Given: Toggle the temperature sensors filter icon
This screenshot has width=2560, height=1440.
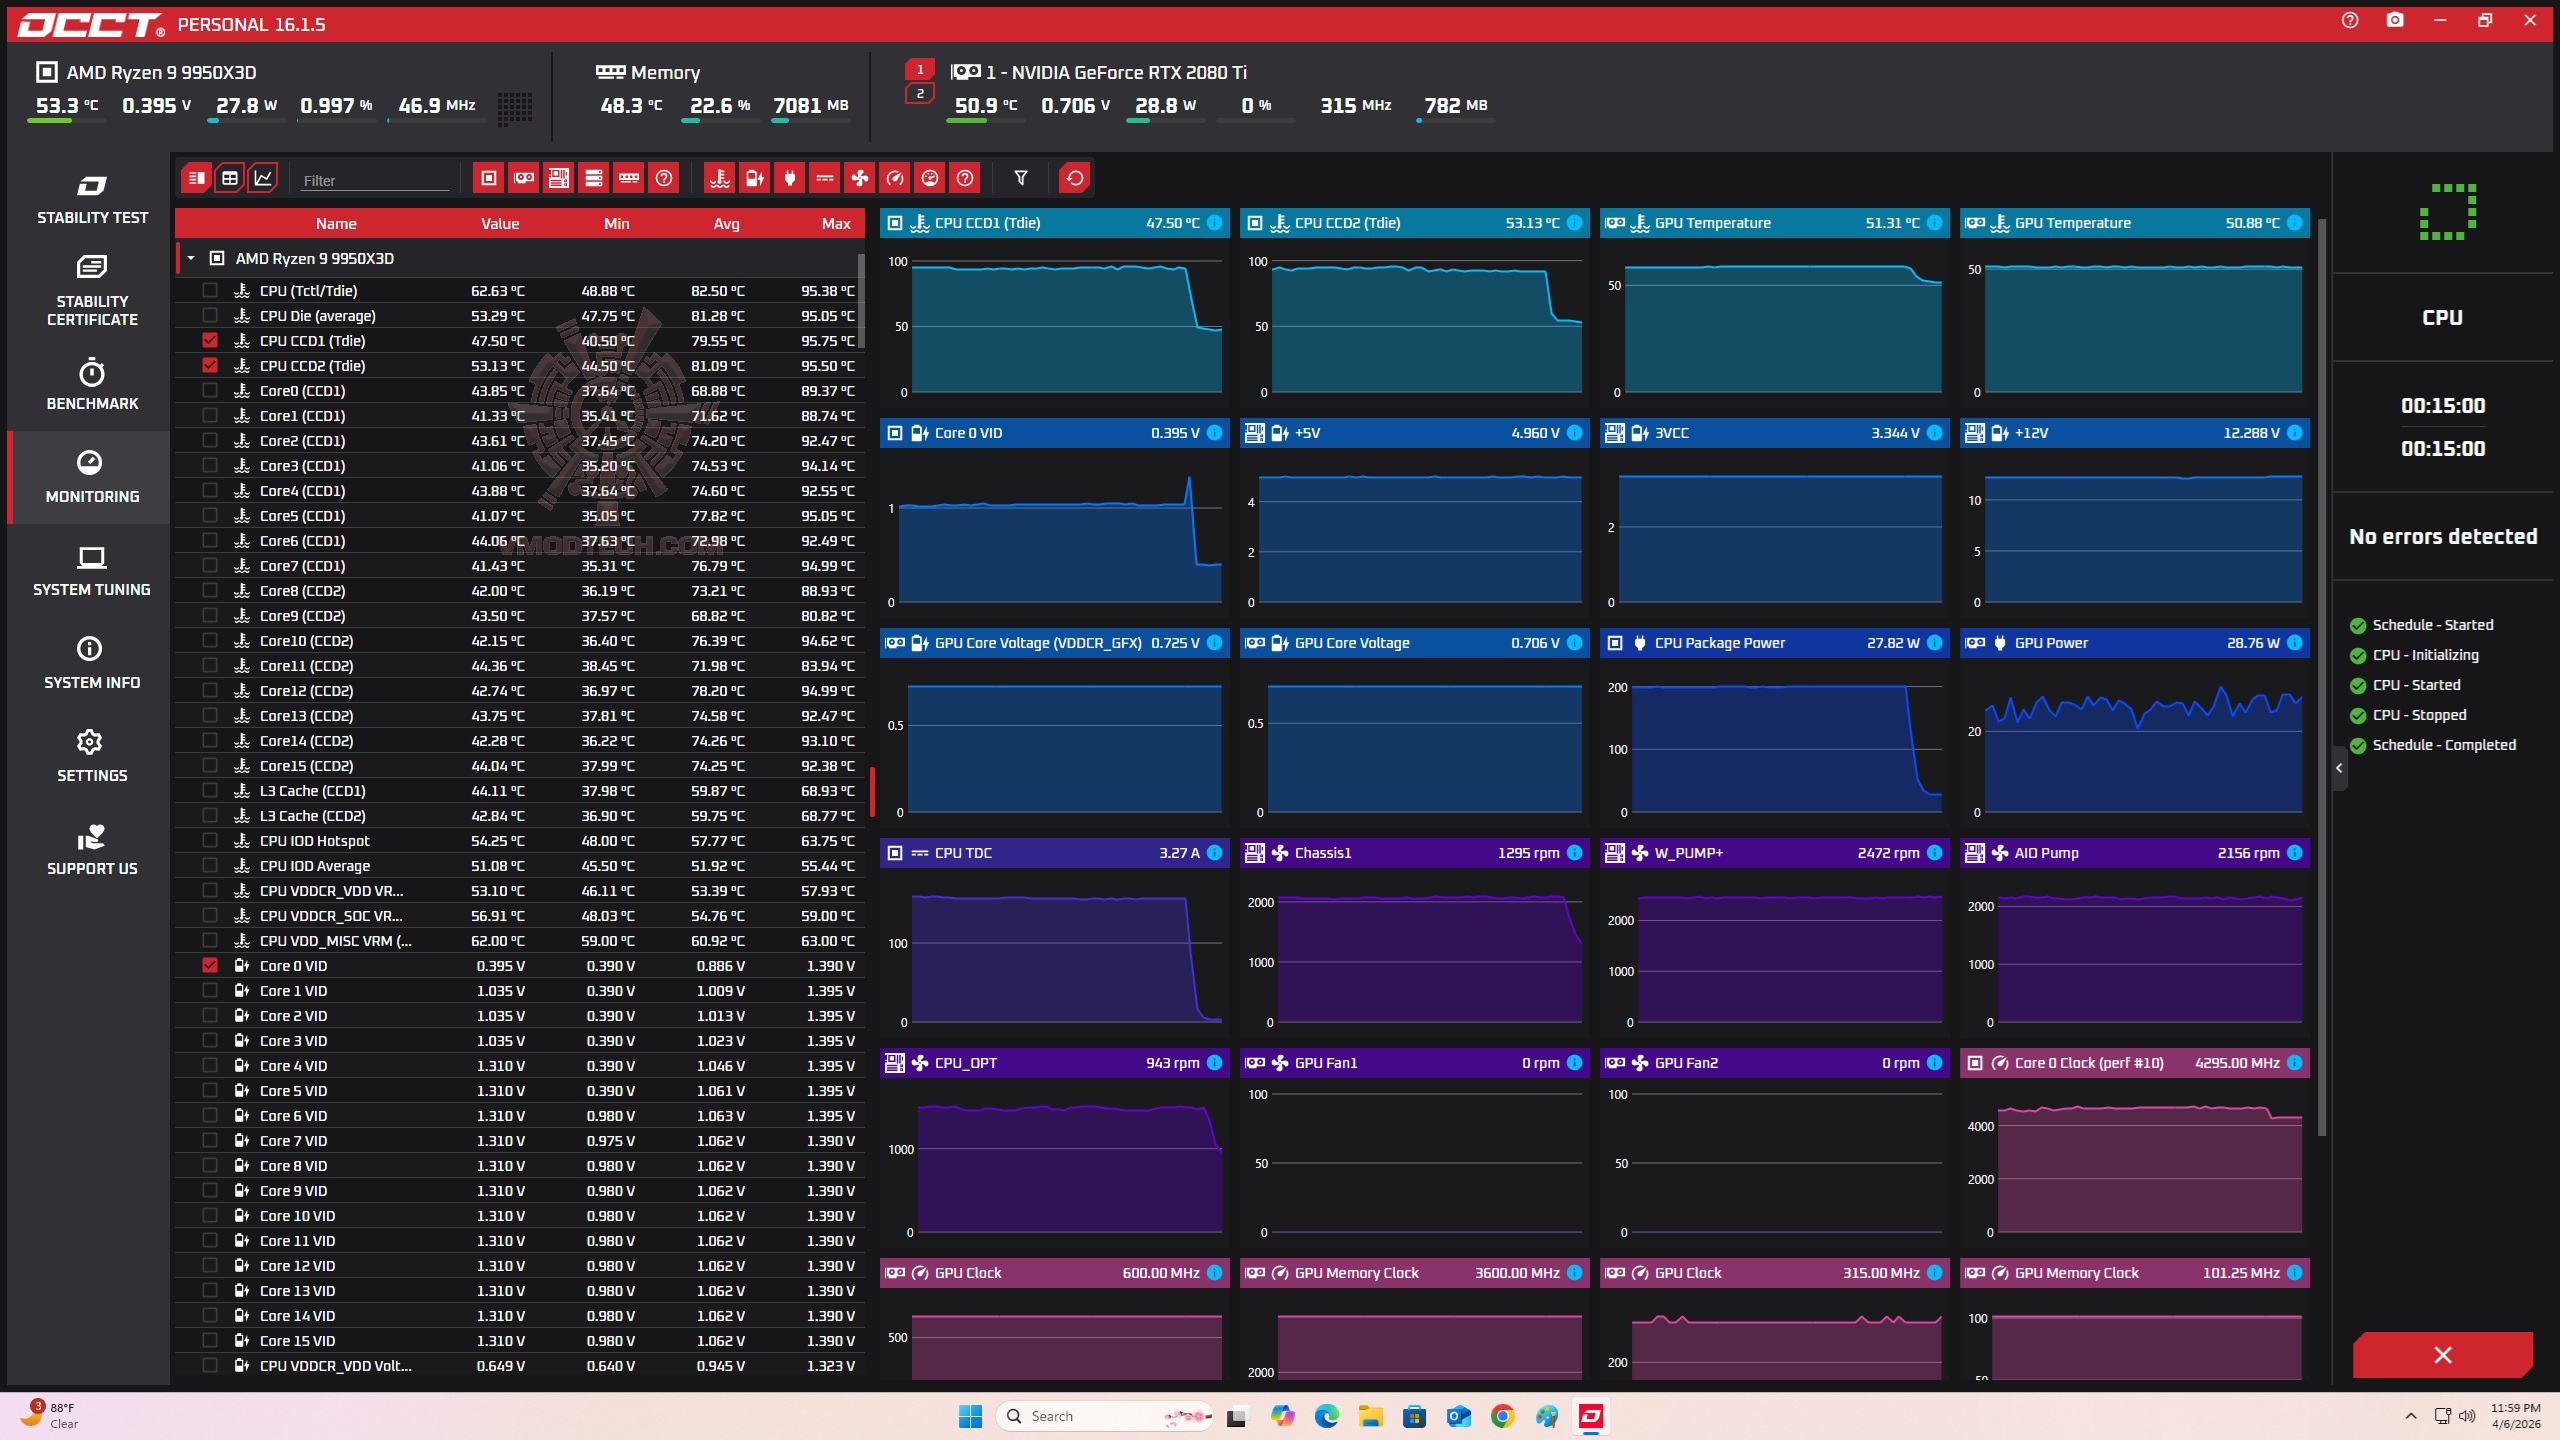Looking at the screenshot, I should 719,178.
